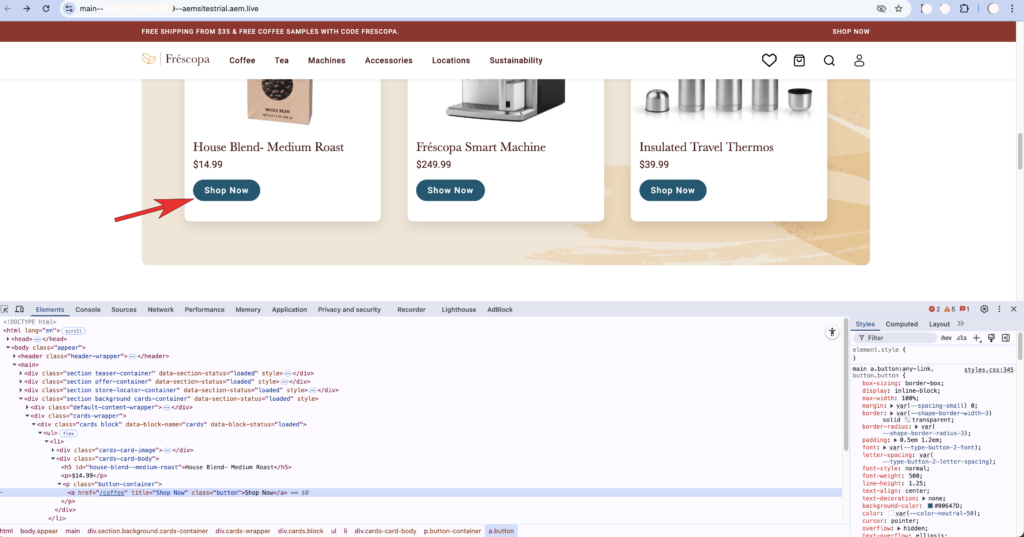Click the site search magnifier icon
This screenshot has height=537, width=1024.
829,61
